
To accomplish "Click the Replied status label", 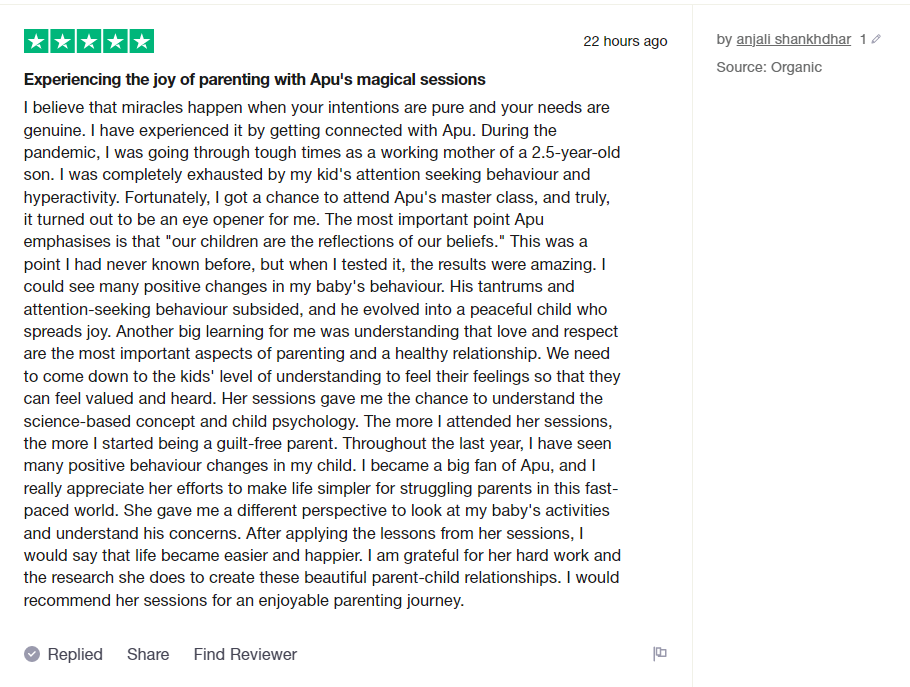I will click(x=75, y=654).
